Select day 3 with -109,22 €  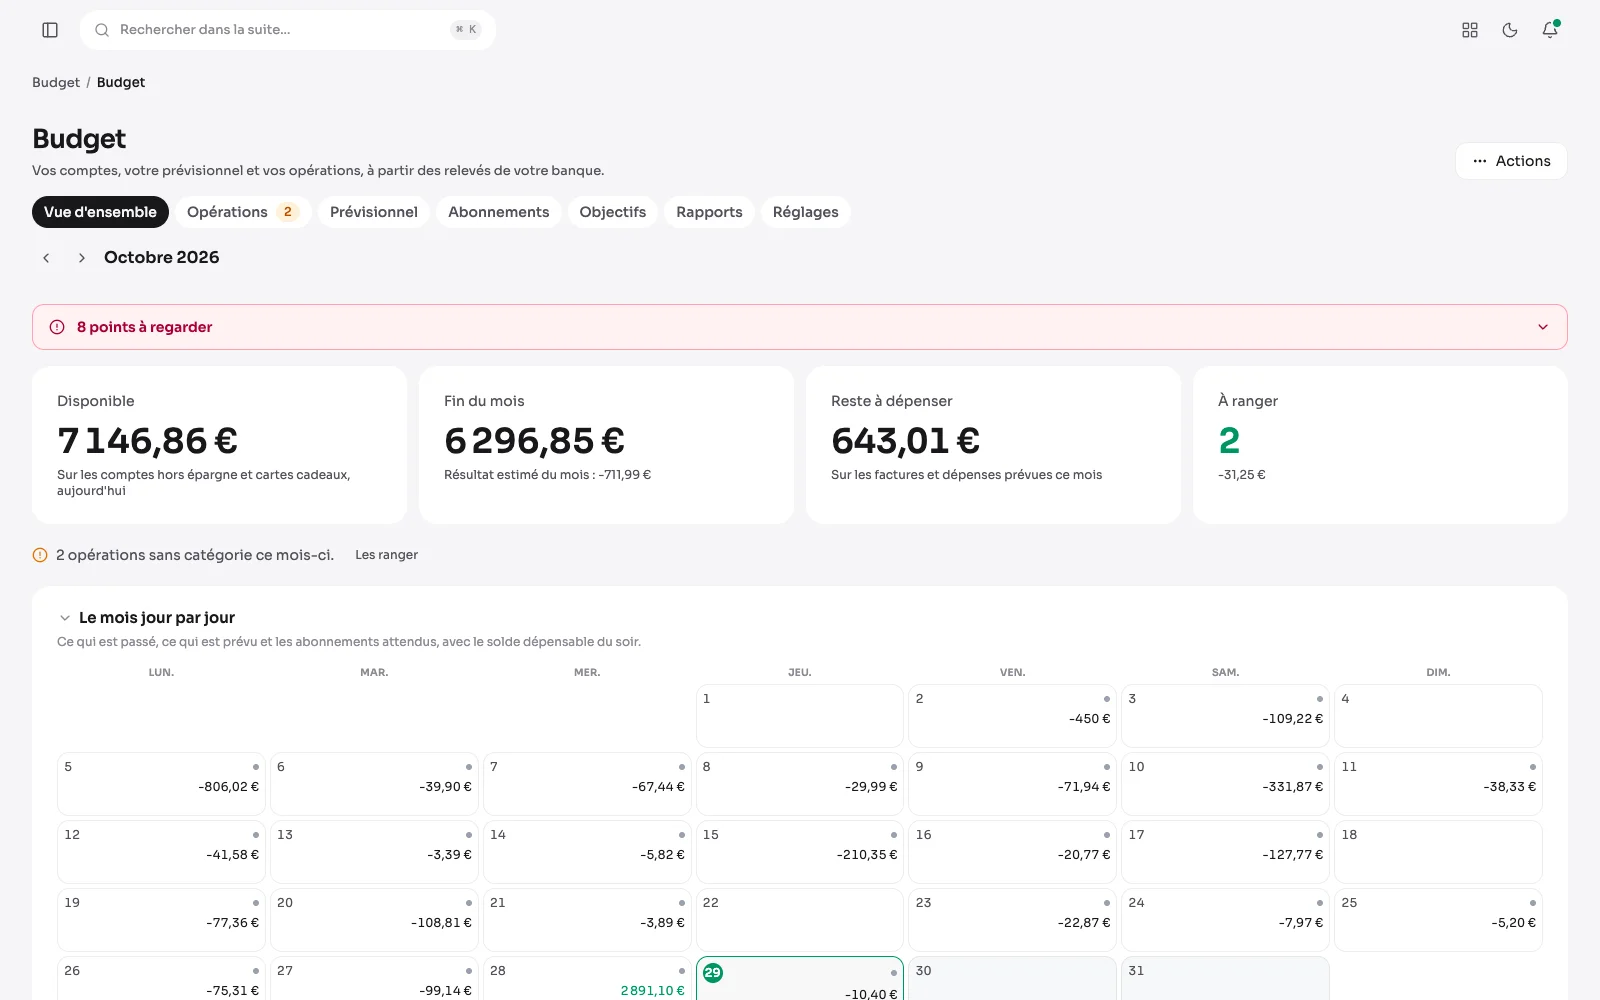[x=1225, y=716]
